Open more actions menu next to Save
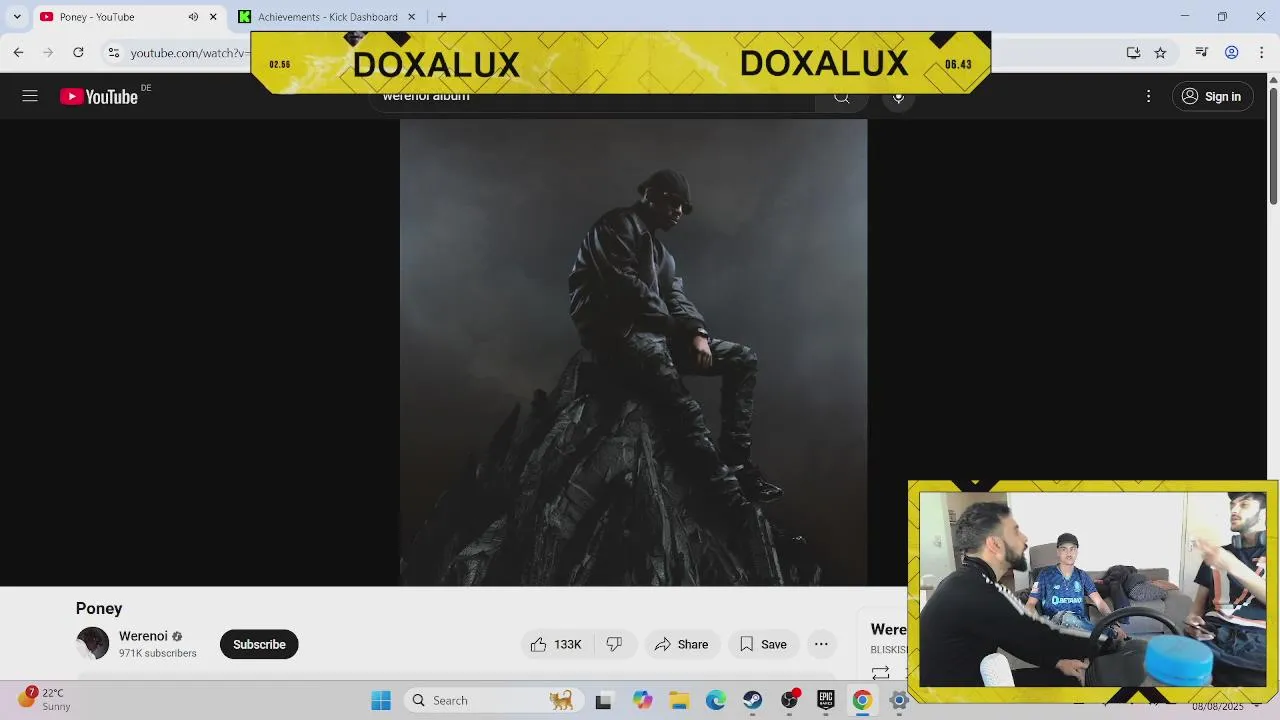Screen dimensions: 1280x720 [821, 644]
